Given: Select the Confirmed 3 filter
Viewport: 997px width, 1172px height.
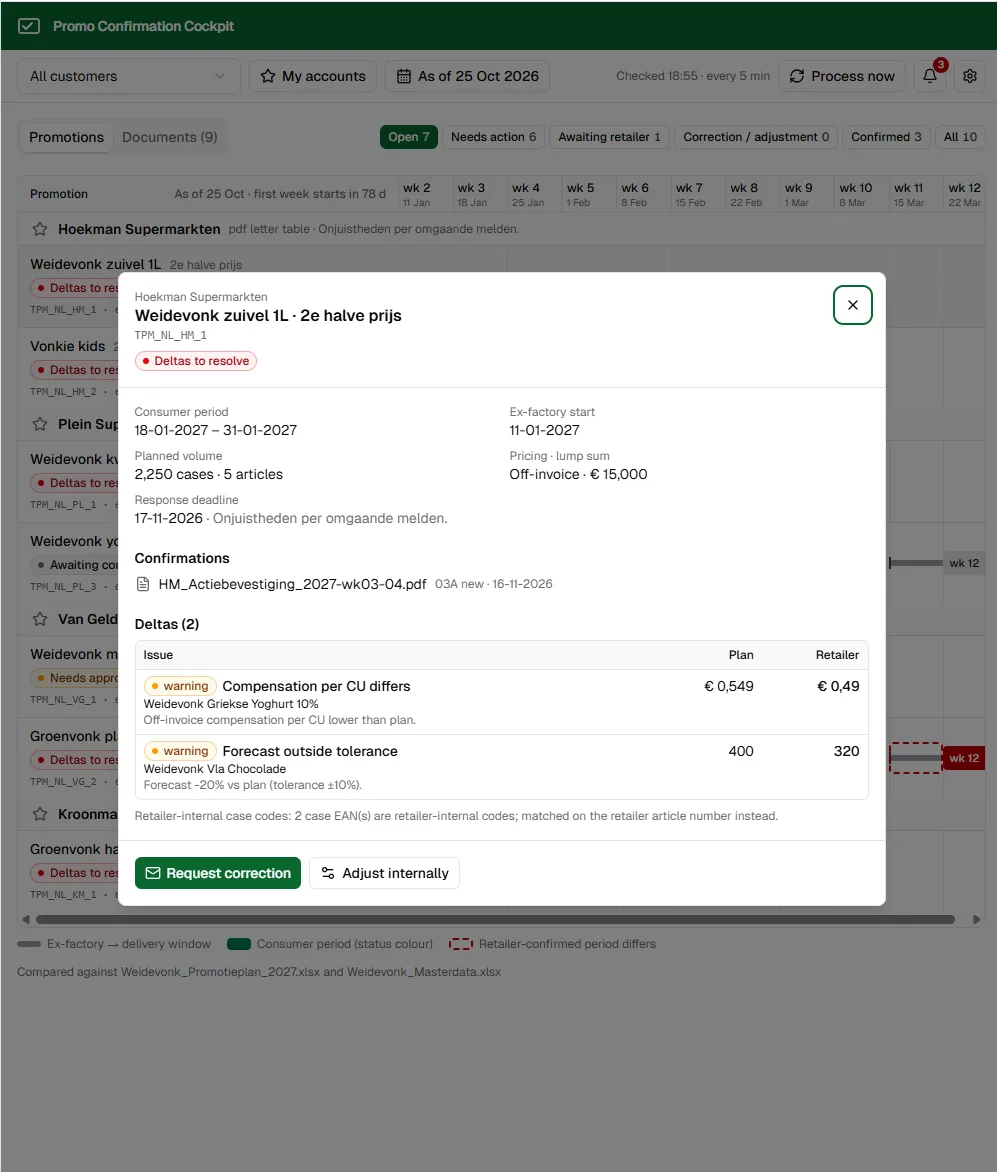Looking at the screenshot, I should 886,137.
